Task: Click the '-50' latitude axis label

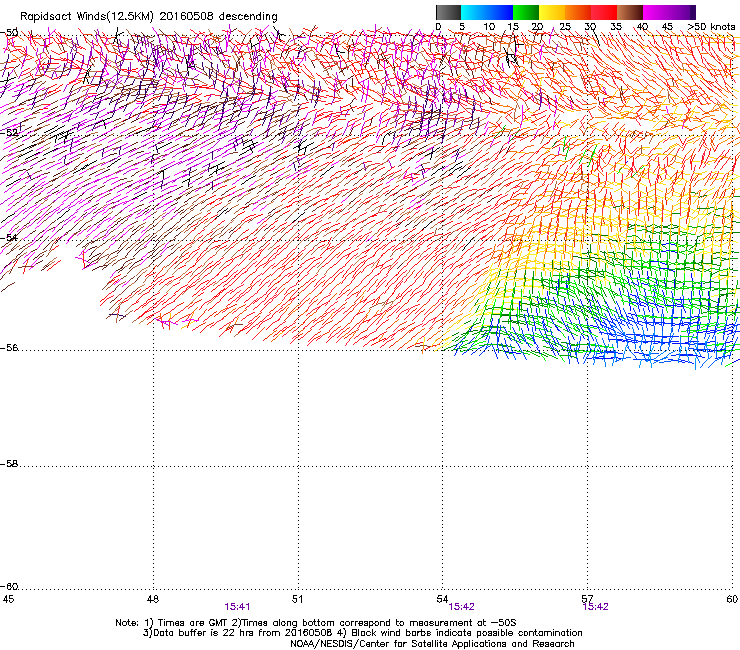Action: tap(9, 33)
